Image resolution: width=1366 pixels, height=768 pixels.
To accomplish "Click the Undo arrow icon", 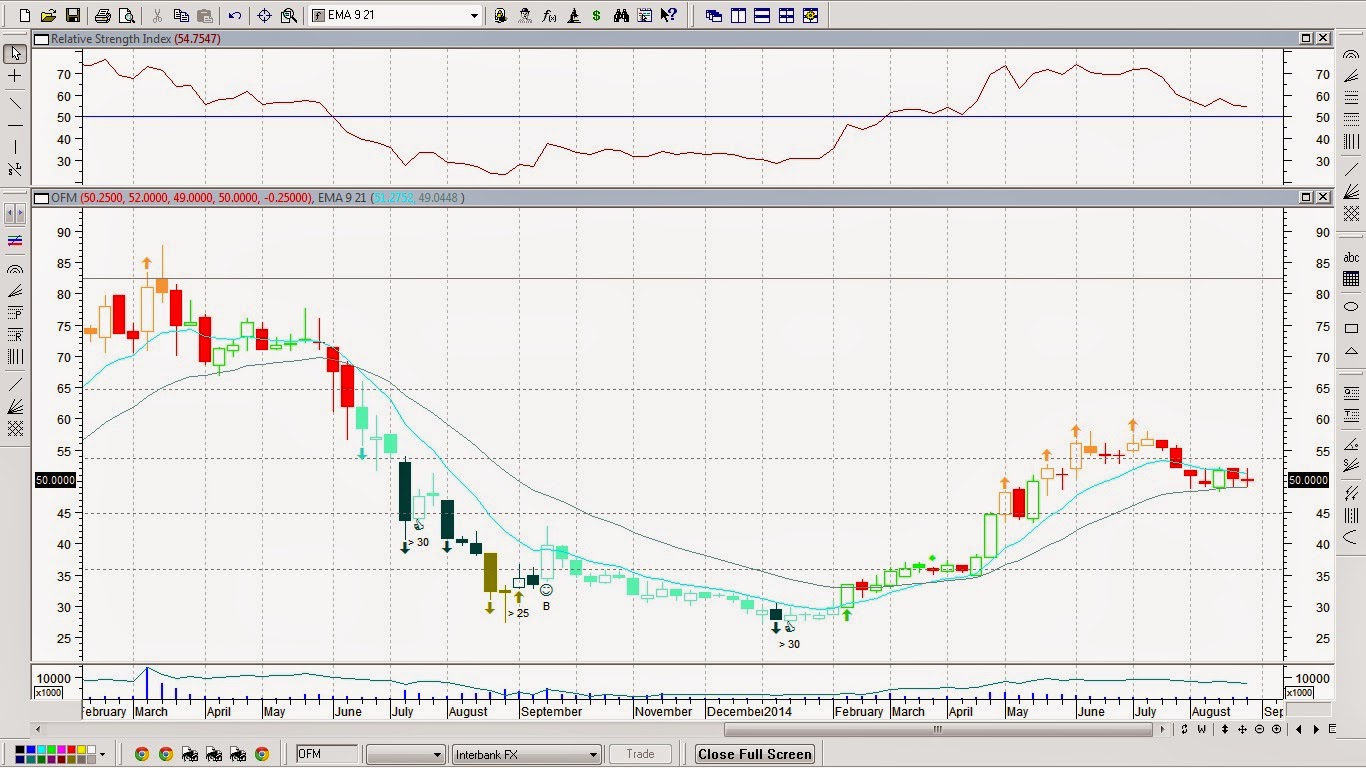I will coord(234,15).
